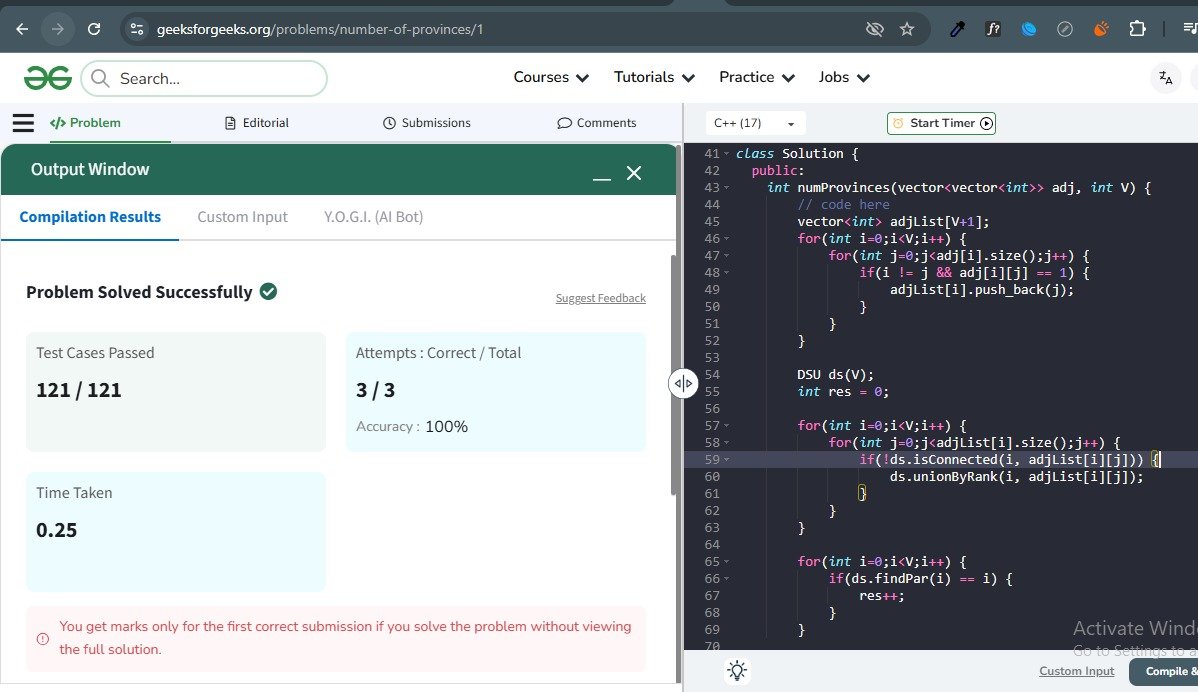Switch to the Custom Input tab
1198x692 pixels.
click(242, 217)
